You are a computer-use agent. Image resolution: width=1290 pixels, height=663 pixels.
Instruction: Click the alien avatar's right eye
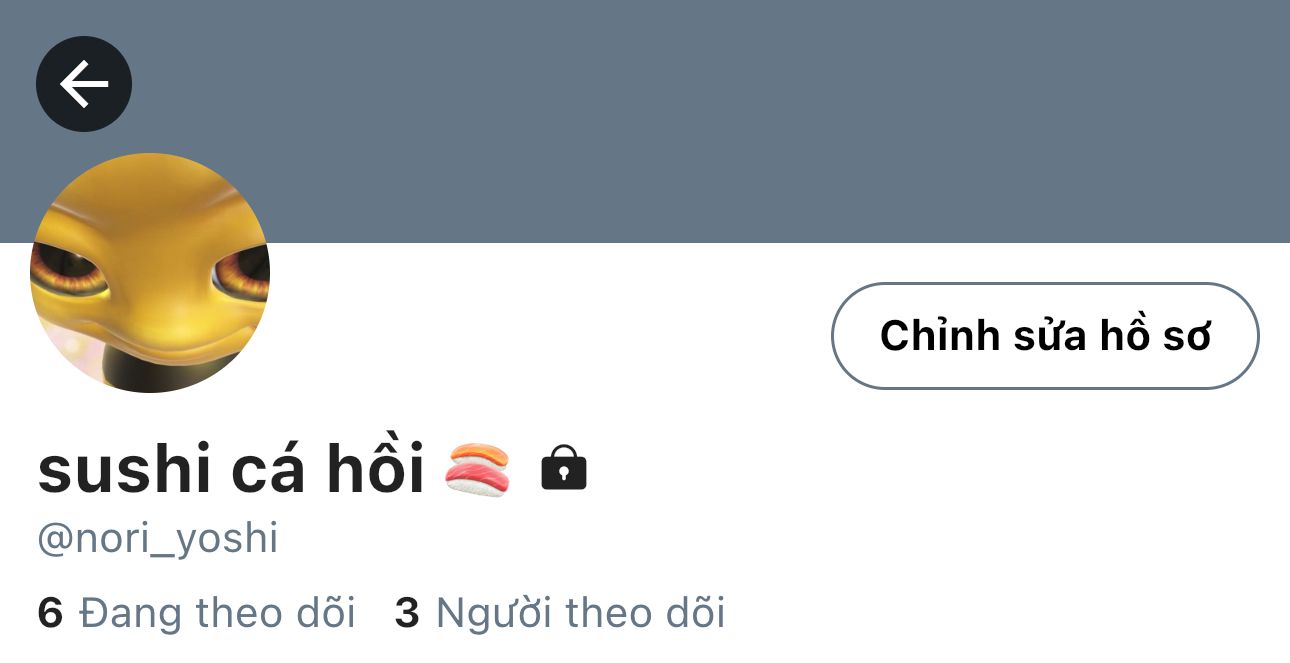click(240, 271)
